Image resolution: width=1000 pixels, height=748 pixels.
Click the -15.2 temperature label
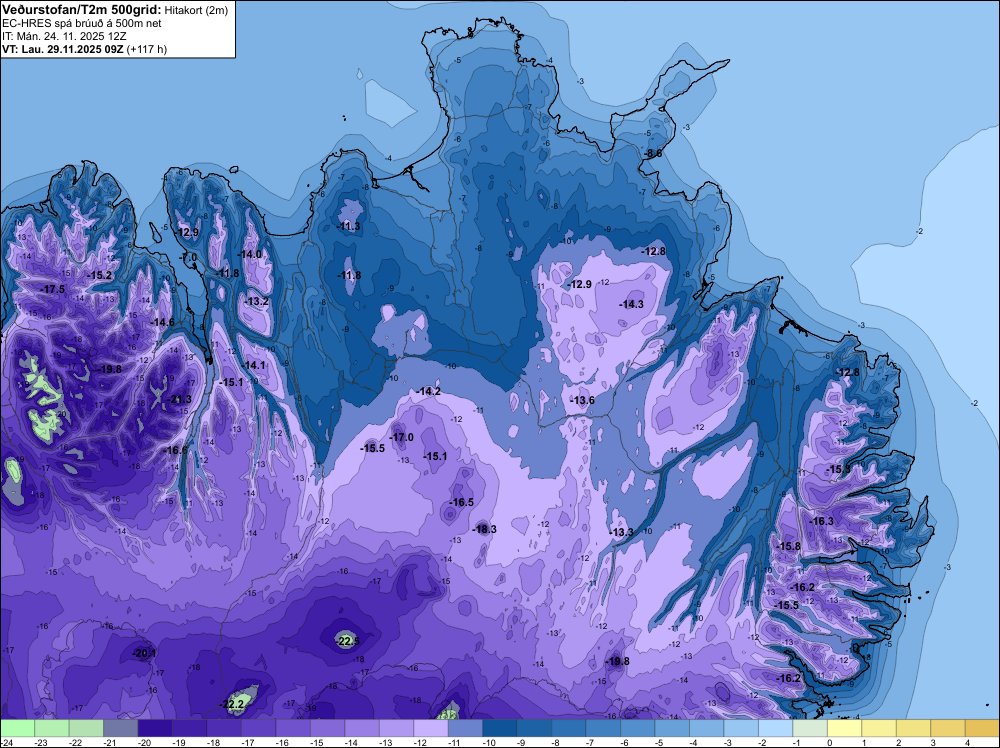click(100, 275)
